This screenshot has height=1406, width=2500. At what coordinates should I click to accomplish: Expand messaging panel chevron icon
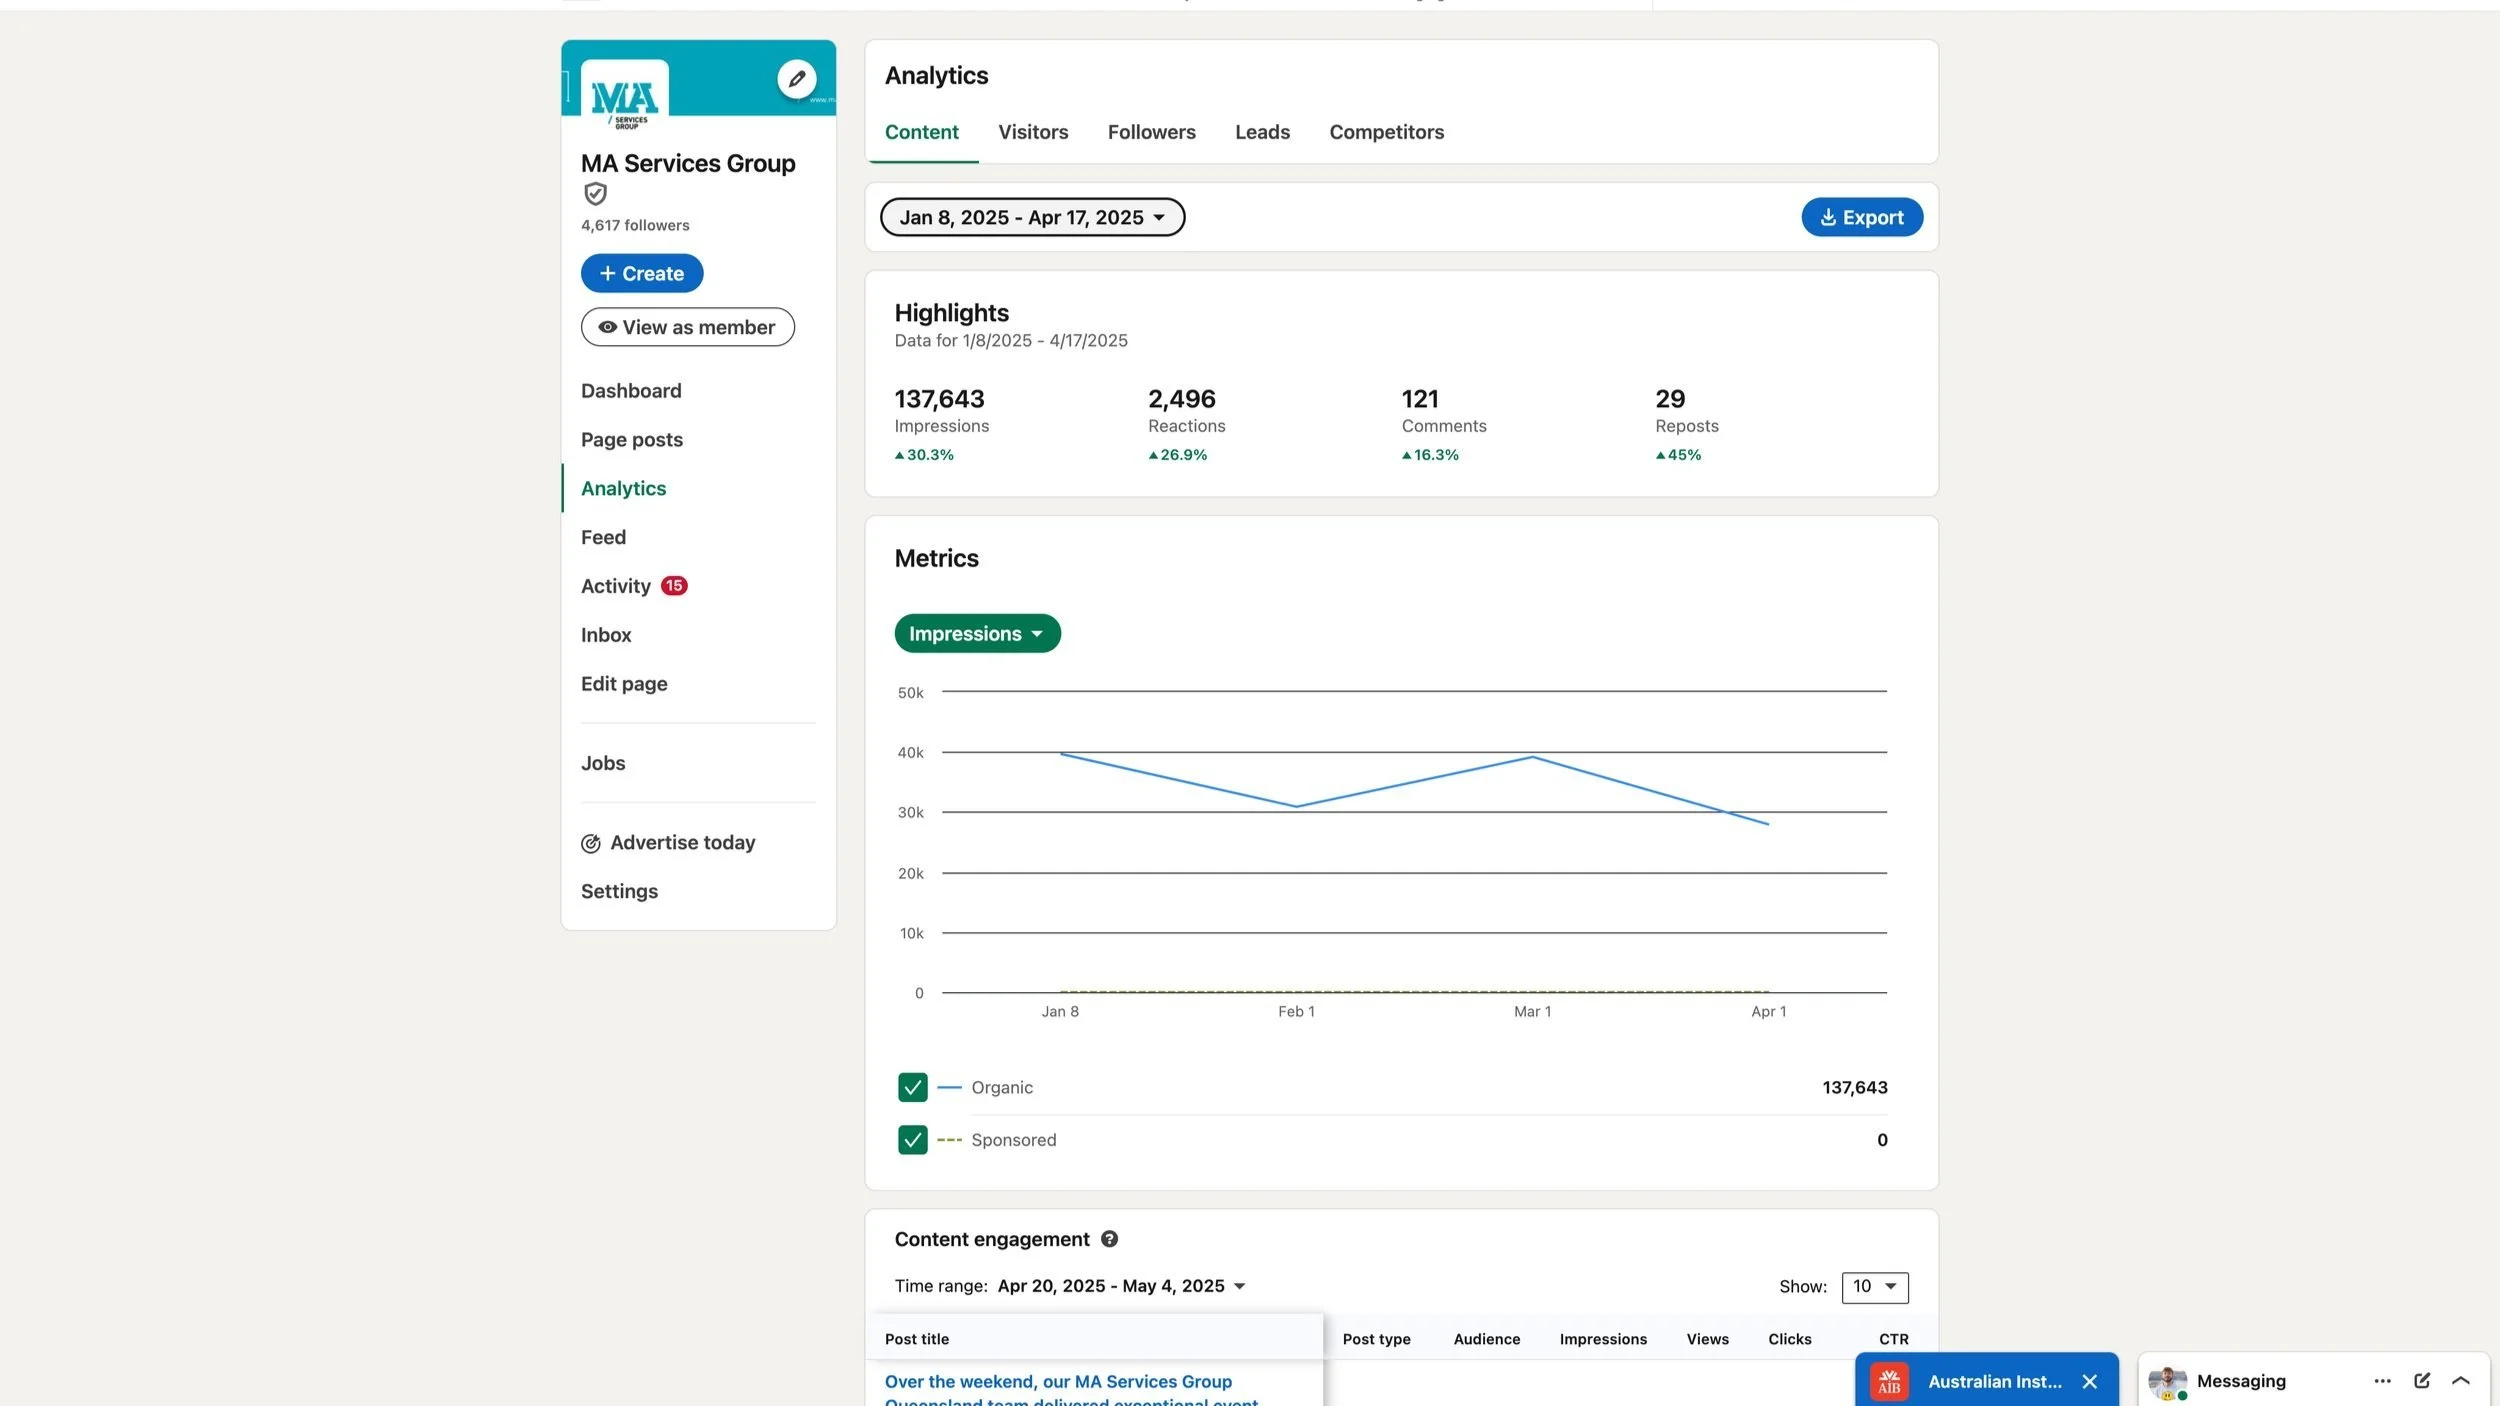(2460, 1381)
